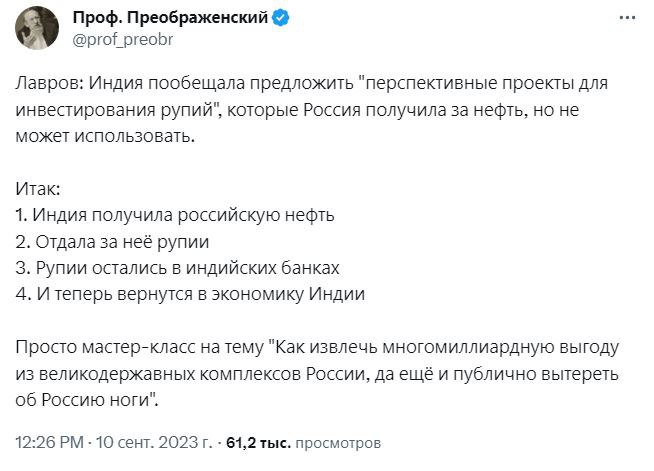Open the three-dot more options menu
The width and height of the screenshot is (654, 471).
[627, 18]
